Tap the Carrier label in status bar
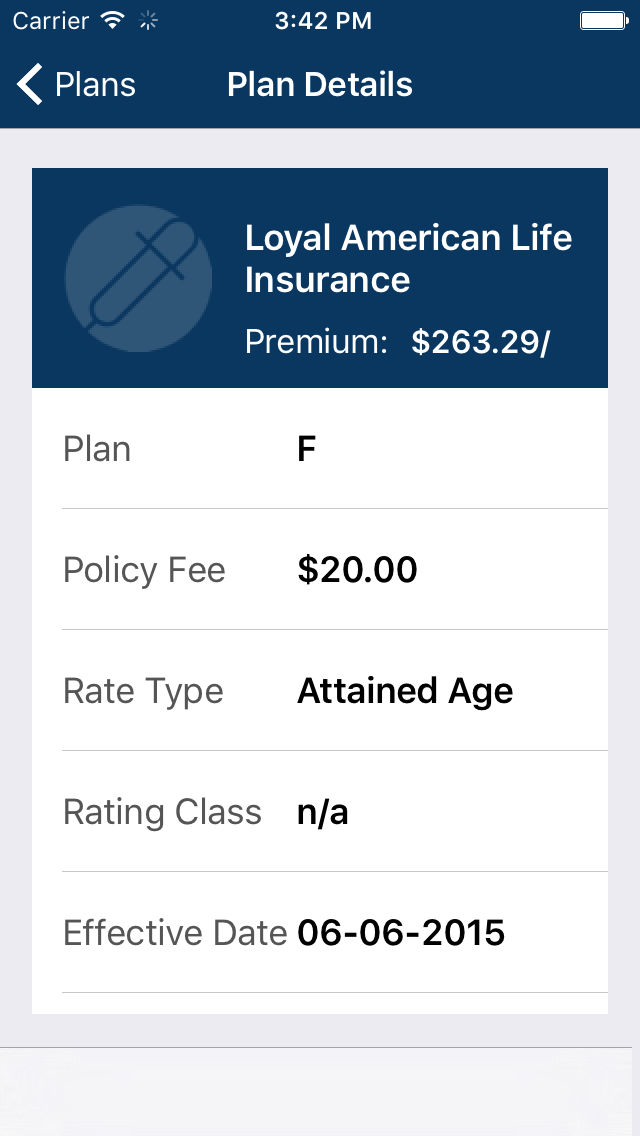Screen dimensions: 640x1136 (x=50, y=20)
